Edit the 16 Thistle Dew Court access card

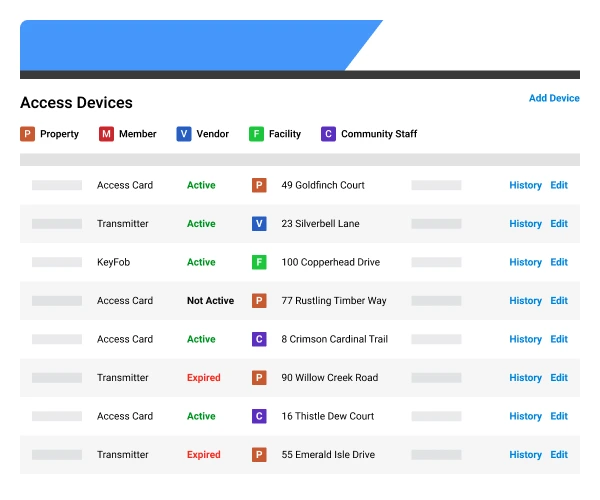pos(559,416)
